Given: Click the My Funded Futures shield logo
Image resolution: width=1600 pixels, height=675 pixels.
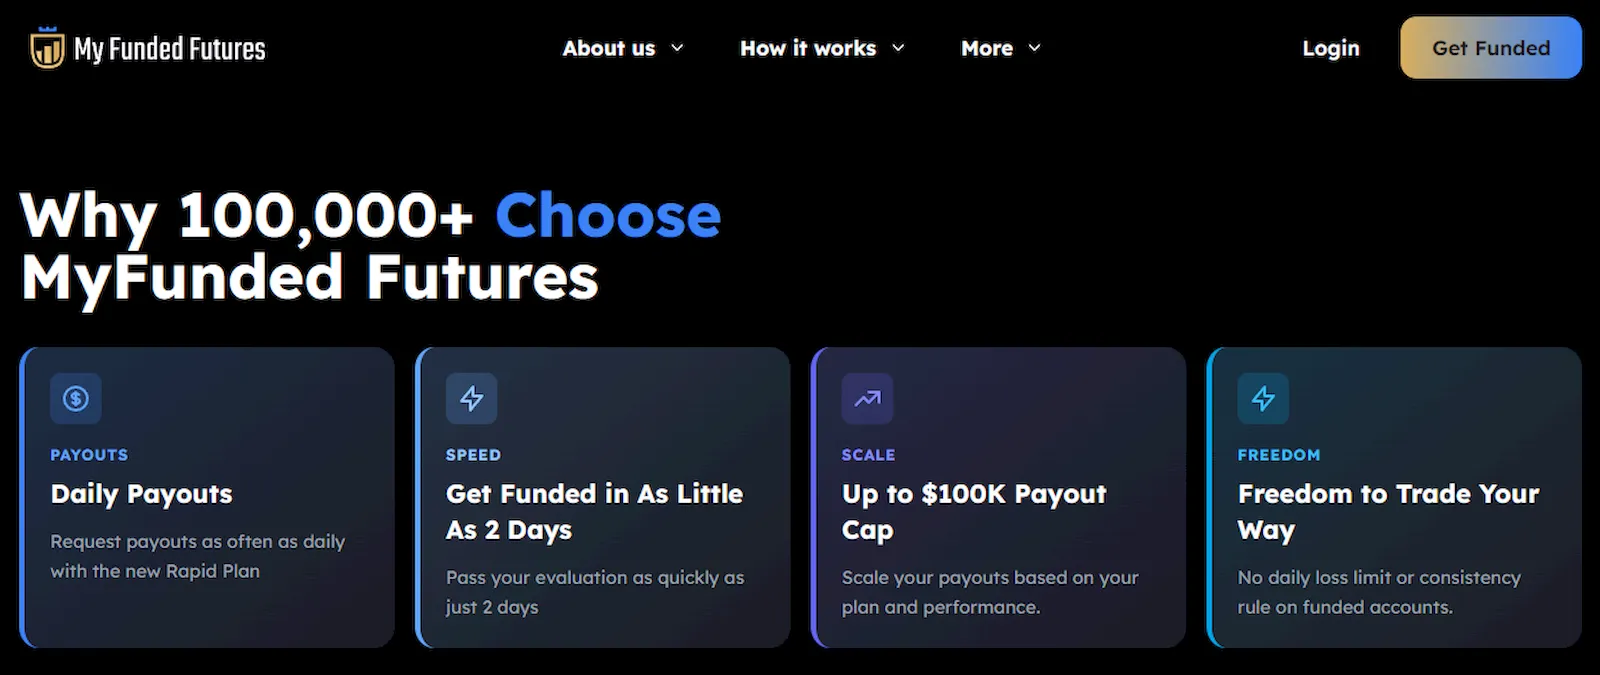Looking at the screenshot, I should tap(46, 47).
